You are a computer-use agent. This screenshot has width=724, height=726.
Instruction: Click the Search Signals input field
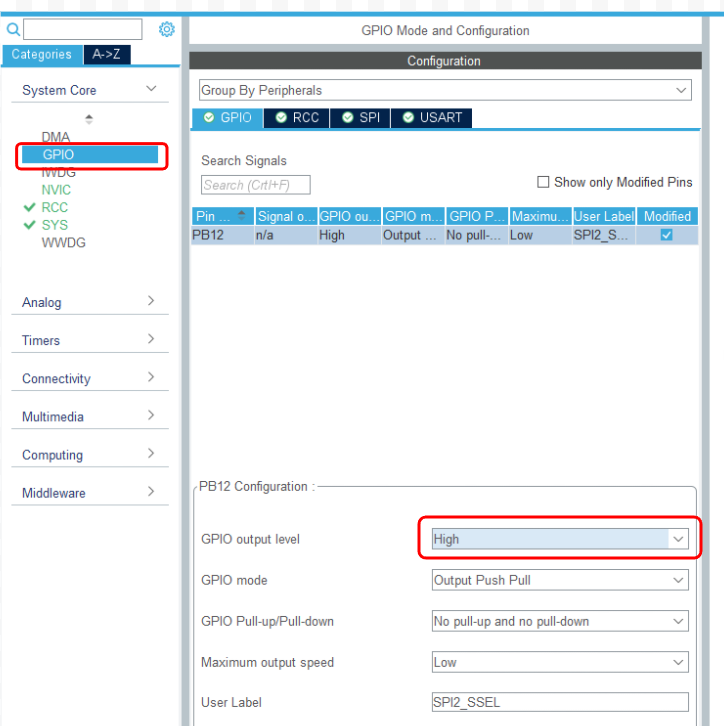pyautogui.click(x=255, y=185)
